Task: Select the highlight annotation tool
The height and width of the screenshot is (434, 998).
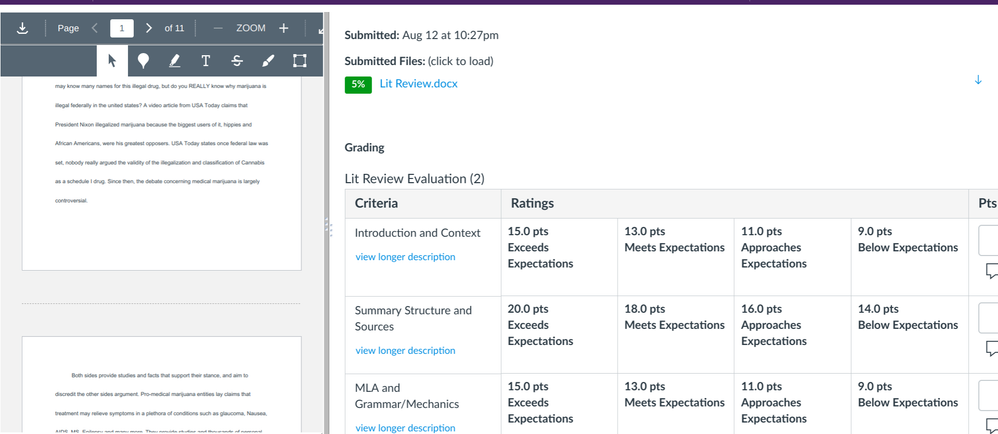Action: click(x=174, y=60)
